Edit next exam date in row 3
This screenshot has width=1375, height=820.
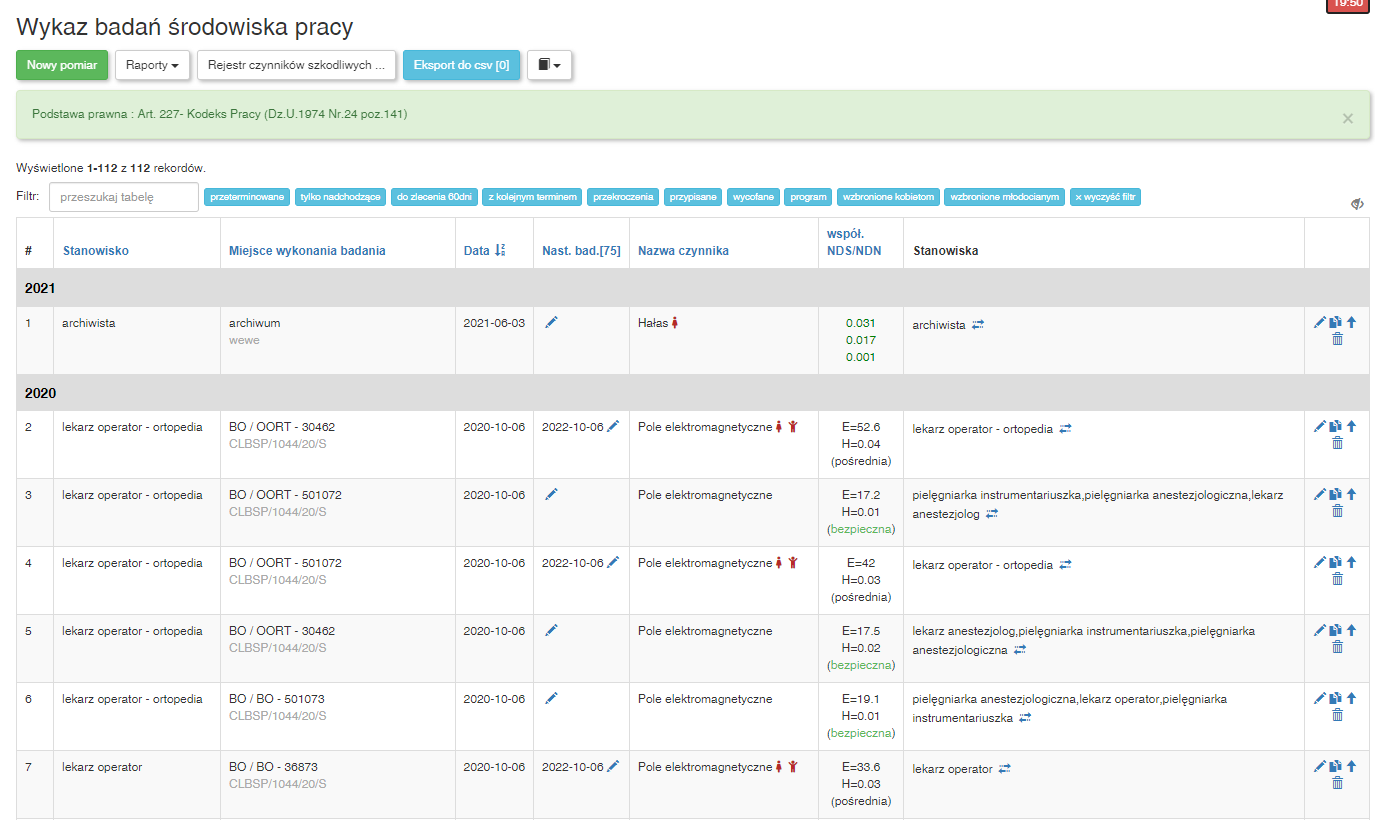click(x=551, y=494)
